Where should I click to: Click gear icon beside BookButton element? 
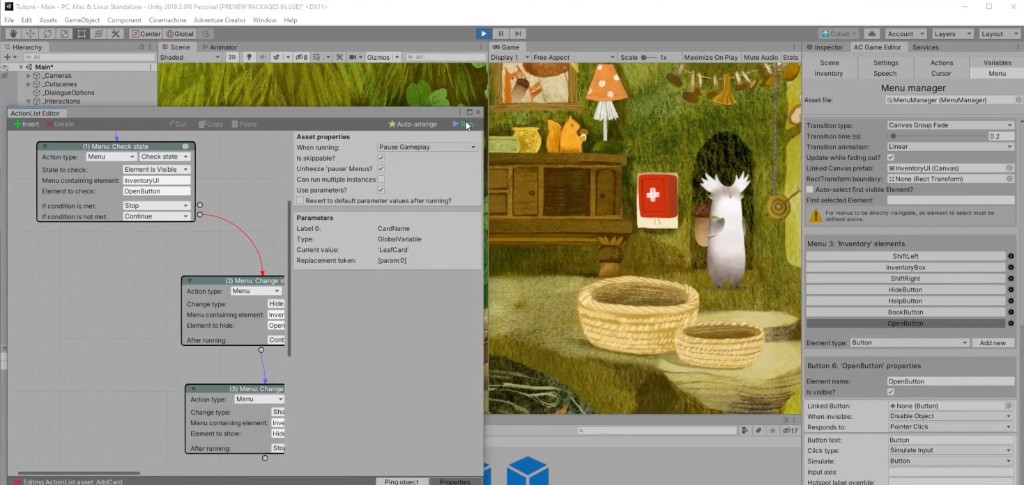tap(1011, 312)
